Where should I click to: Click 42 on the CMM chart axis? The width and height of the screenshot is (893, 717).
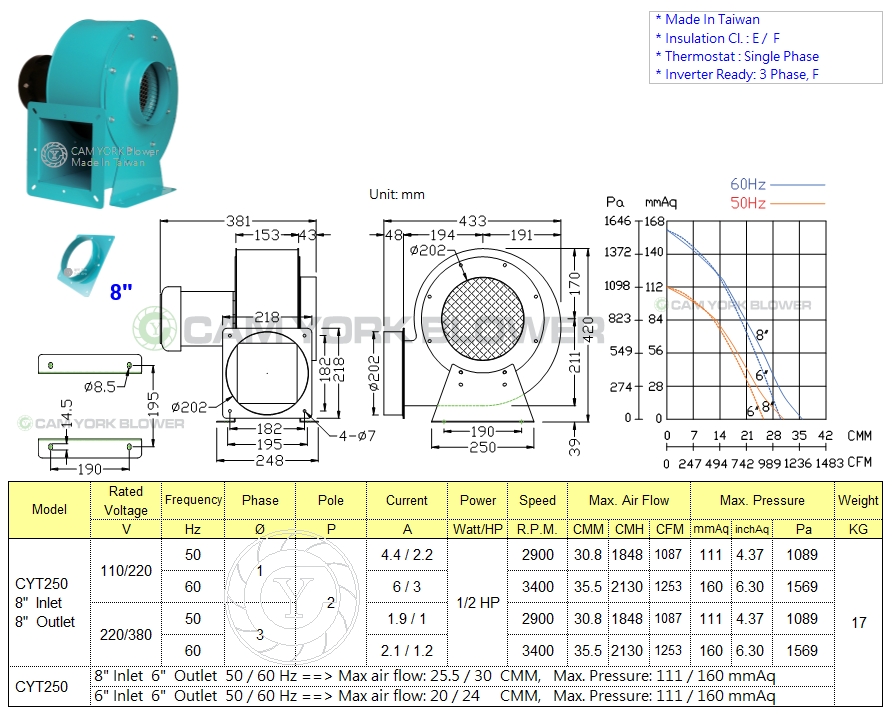pos(825,436)
